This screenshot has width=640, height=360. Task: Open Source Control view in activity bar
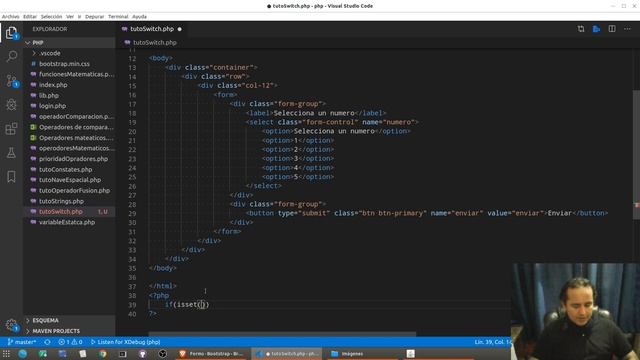pyautogui.click(x=11, y=81)
